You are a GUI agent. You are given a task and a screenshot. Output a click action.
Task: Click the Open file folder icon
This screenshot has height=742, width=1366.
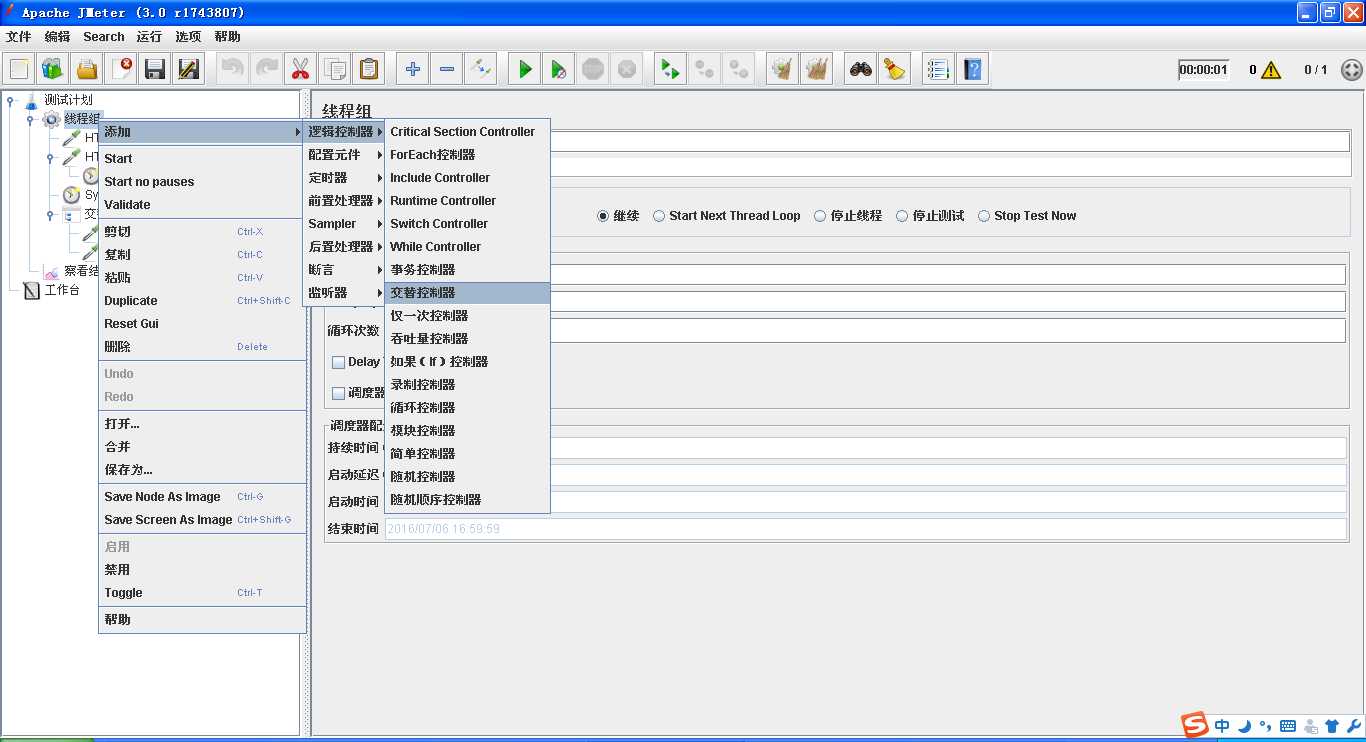point(87,69)
